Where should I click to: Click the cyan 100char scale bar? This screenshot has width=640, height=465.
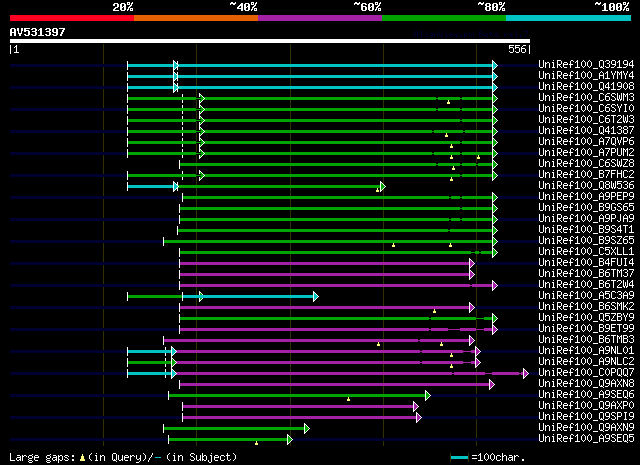coord(459,457)
